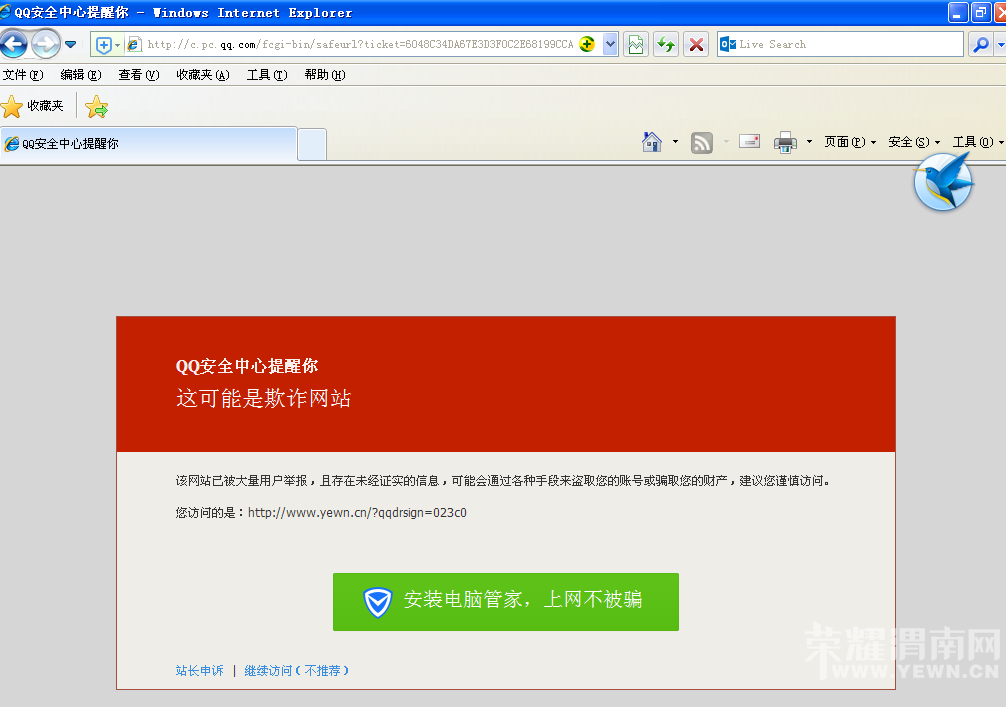Click the Refresh page icon
Viewport: 1006px width, 707px height.
pos(666,44)
